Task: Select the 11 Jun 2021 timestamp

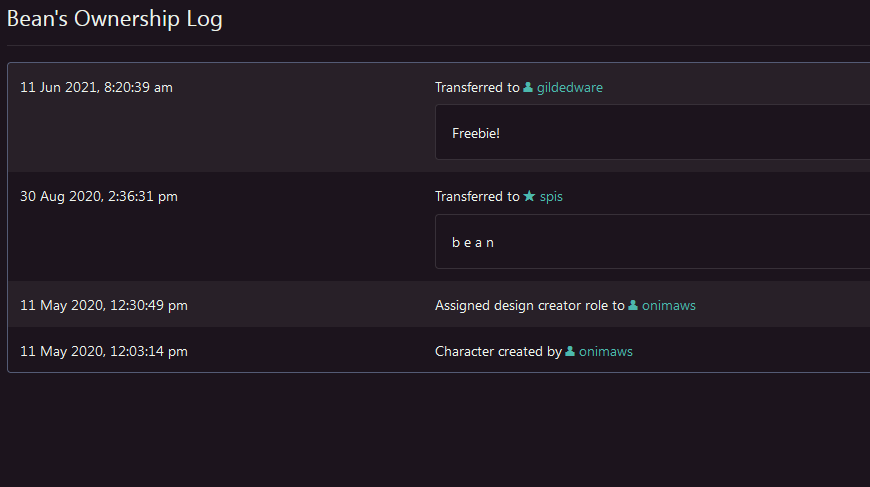Action: pos(96,88)
